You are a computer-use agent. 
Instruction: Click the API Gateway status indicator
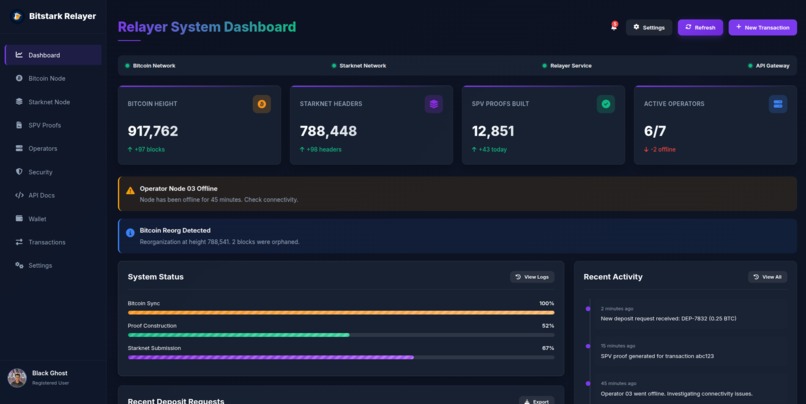click(768, 66)
